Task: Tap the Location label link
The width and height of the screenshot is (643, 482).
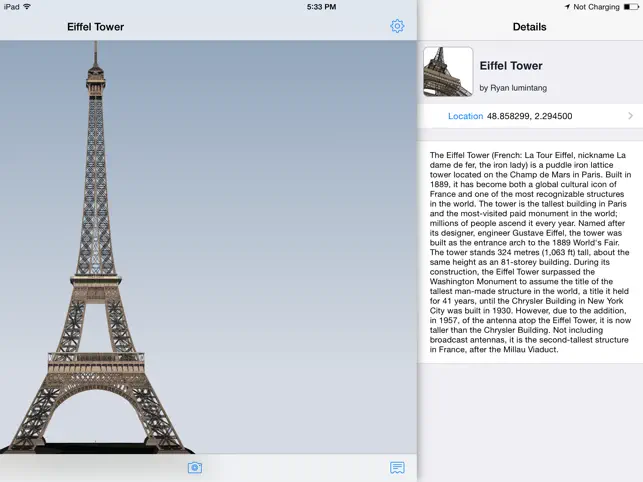Action: pos(465,116)
